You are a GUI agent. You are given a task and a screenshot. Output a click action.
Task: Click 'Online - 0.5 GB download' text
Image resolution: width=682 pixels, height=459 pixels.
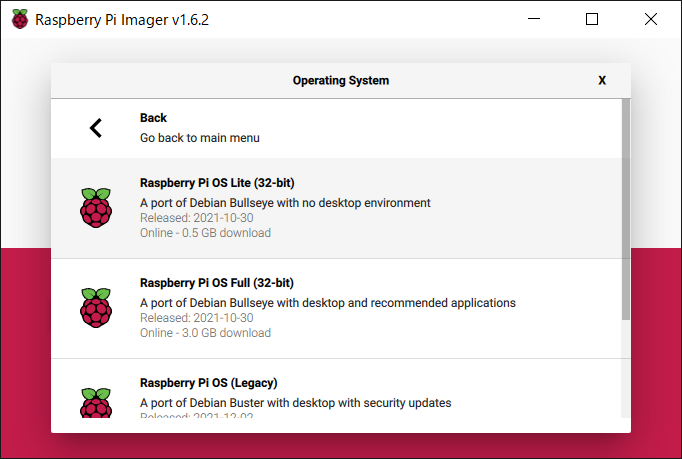click(x=205, y=233)
